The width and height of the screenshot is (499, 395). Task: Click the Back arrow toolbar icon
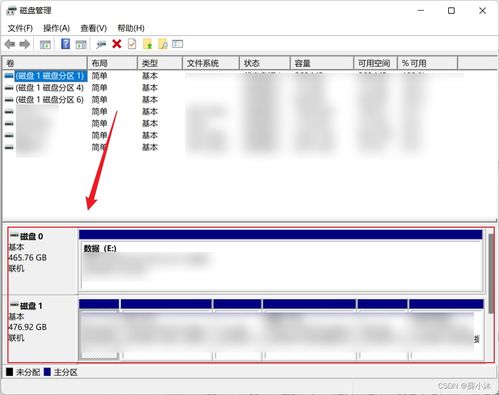point(10,44)
